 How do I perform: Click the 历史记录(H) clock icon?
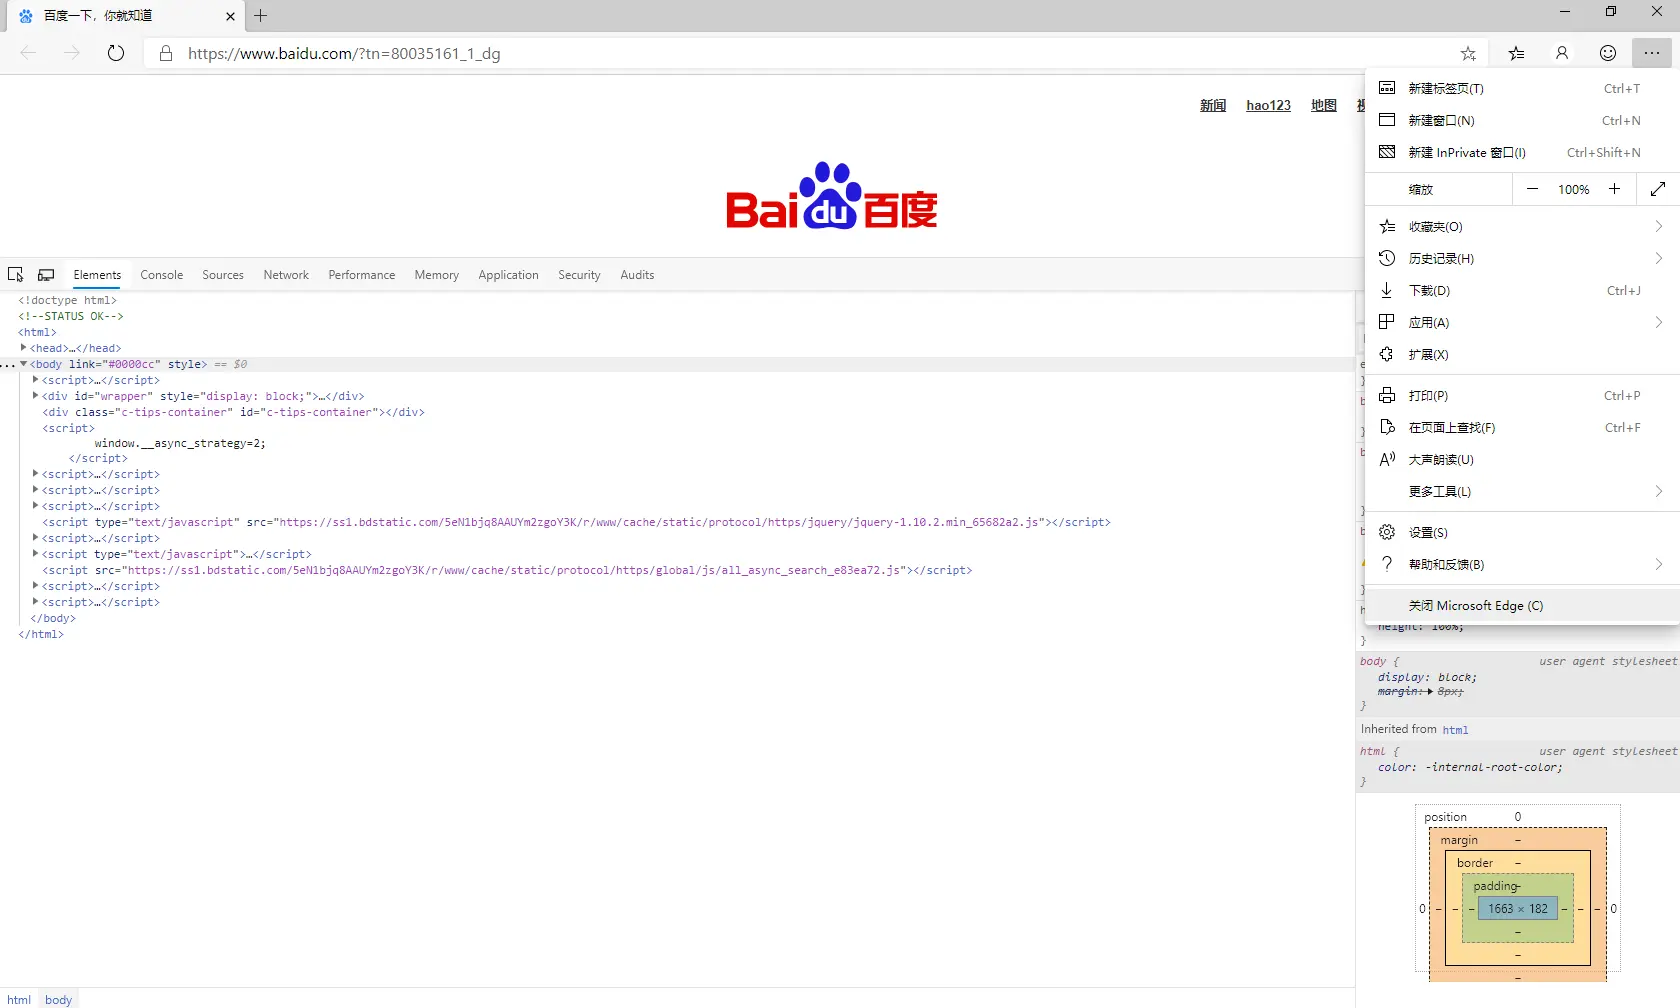1387,258
